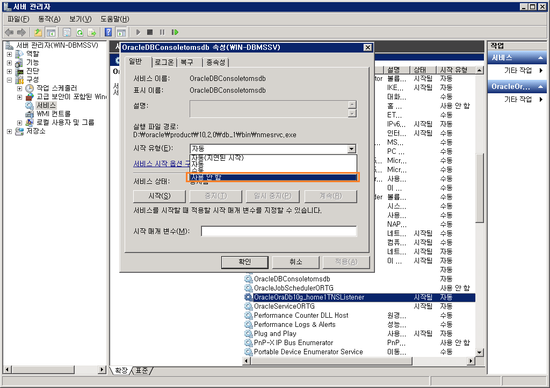Click the 시작(S) button
The width and height of the screenshot is (550, 388).
click(160, 196)
